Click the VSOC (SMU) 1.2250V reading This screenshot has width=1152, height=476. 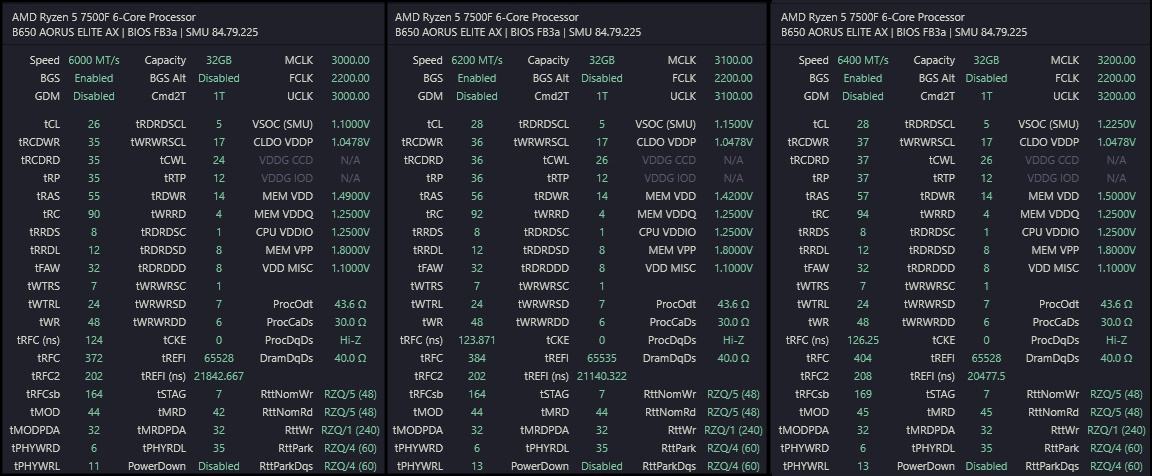pos(1118,124)
